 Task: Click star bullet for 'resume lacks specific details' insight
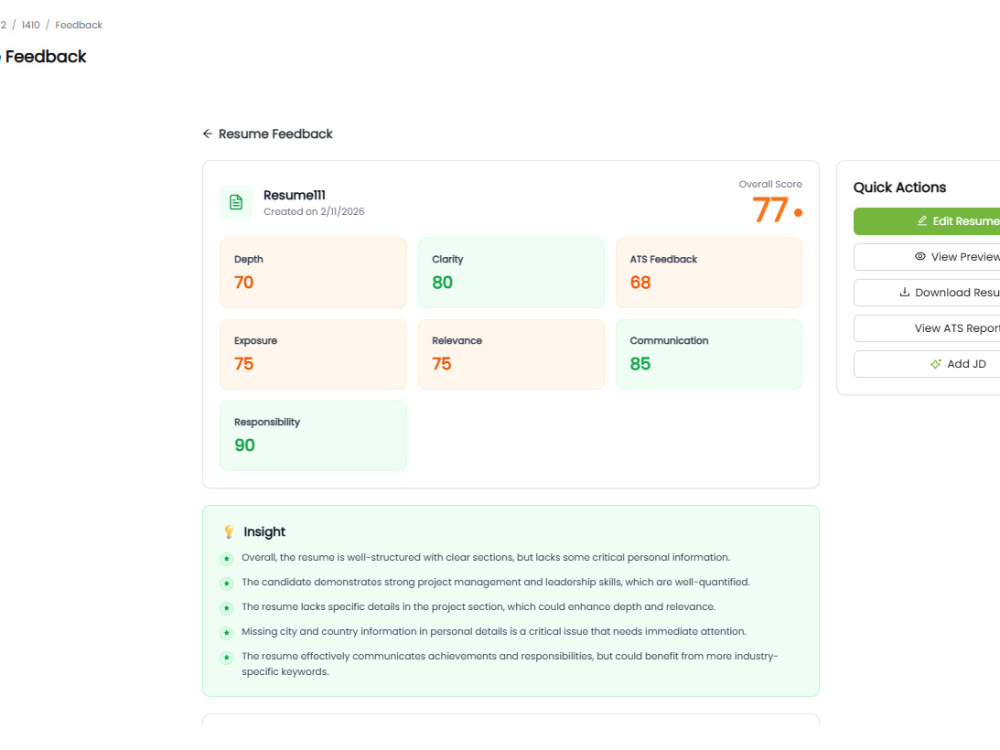point(226,608)
